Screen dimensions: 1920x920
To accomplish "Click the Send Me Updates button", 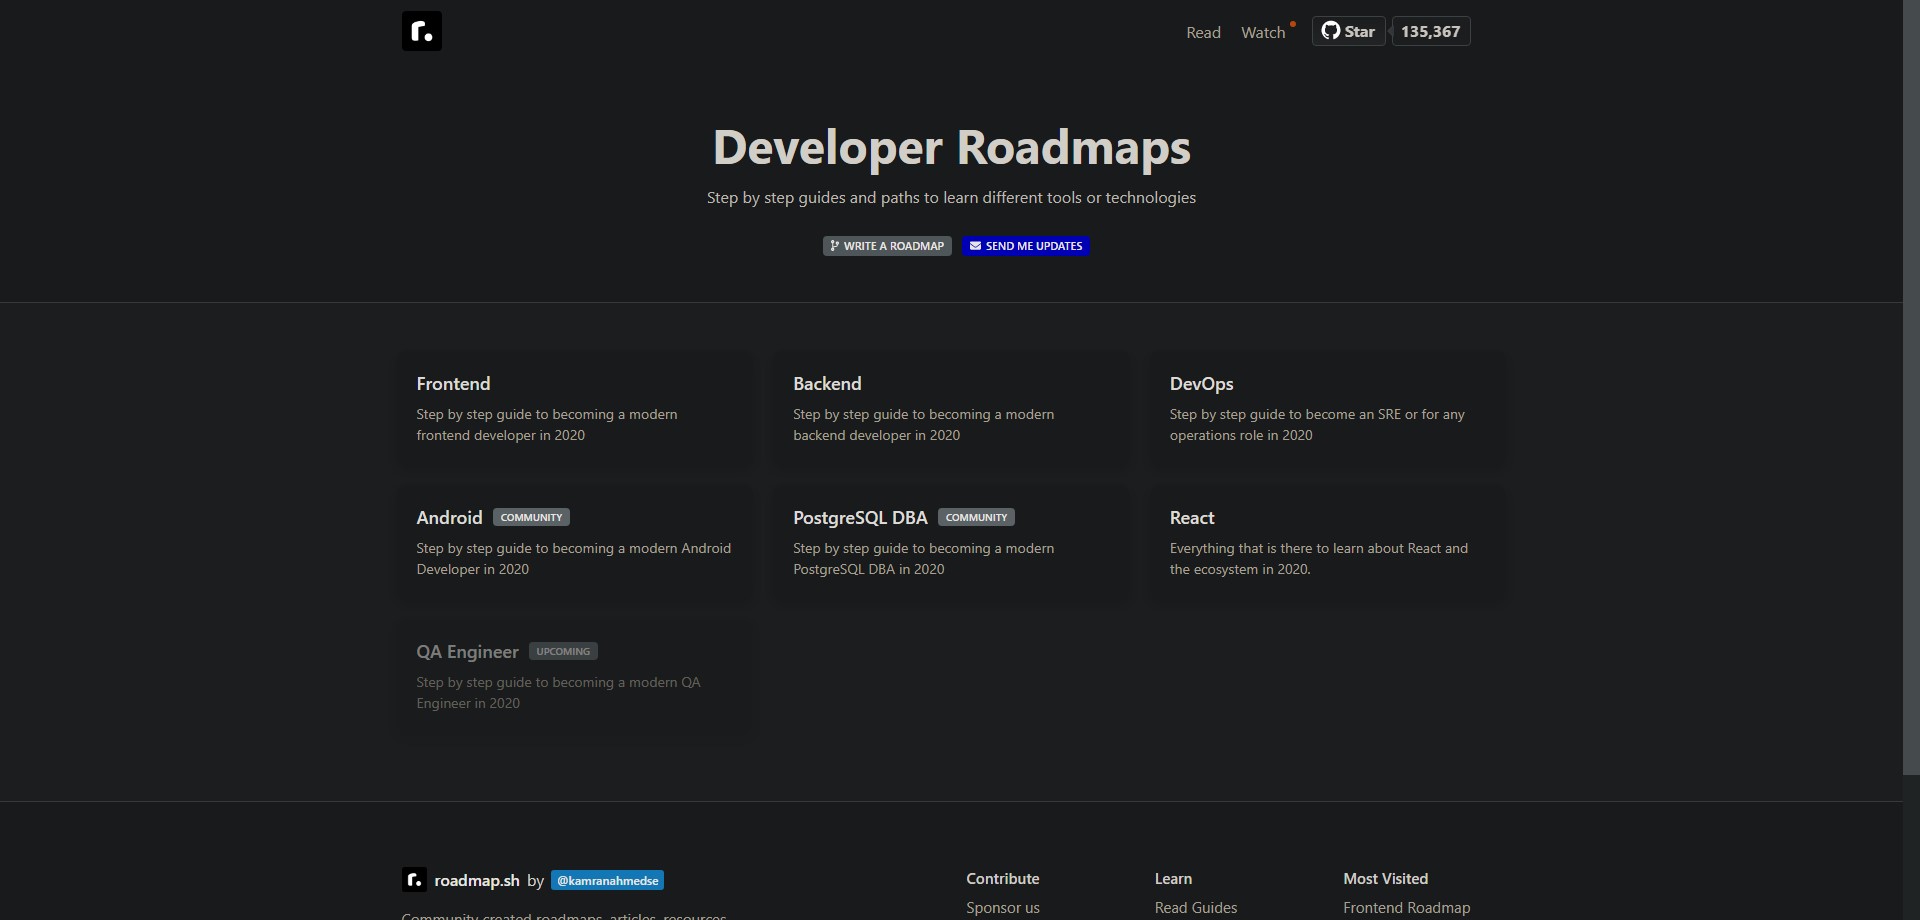I will [1025, 246].
